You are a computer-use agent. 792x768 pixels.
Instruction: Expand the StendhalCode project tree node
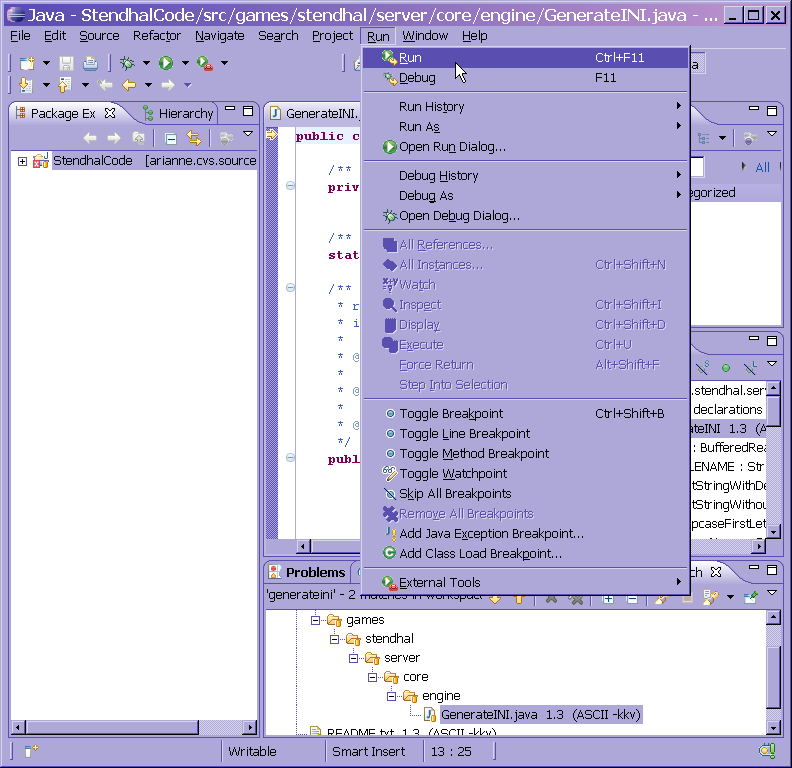pos(22,161)
